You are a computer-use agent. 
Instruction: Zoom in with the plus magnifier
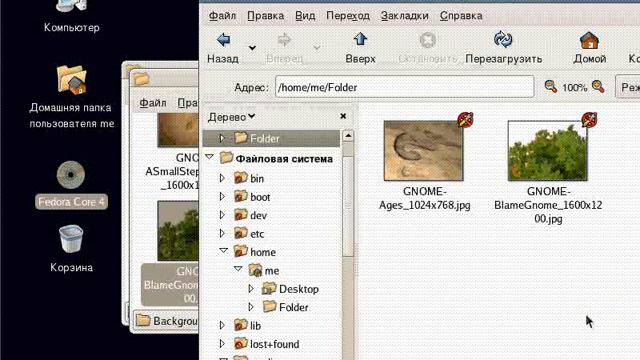(x=598, y=87)
